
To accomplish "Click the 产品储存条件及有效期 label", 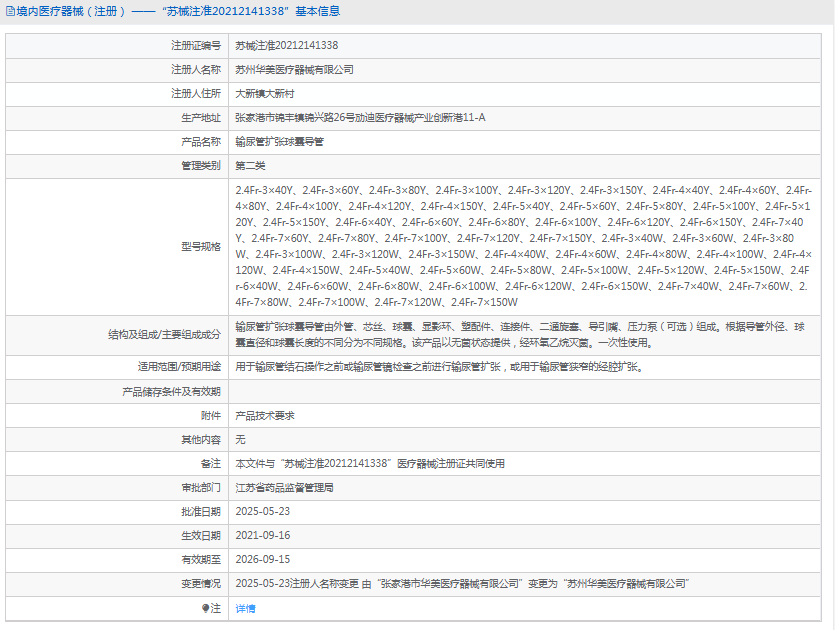I will (x=171, y=392).
